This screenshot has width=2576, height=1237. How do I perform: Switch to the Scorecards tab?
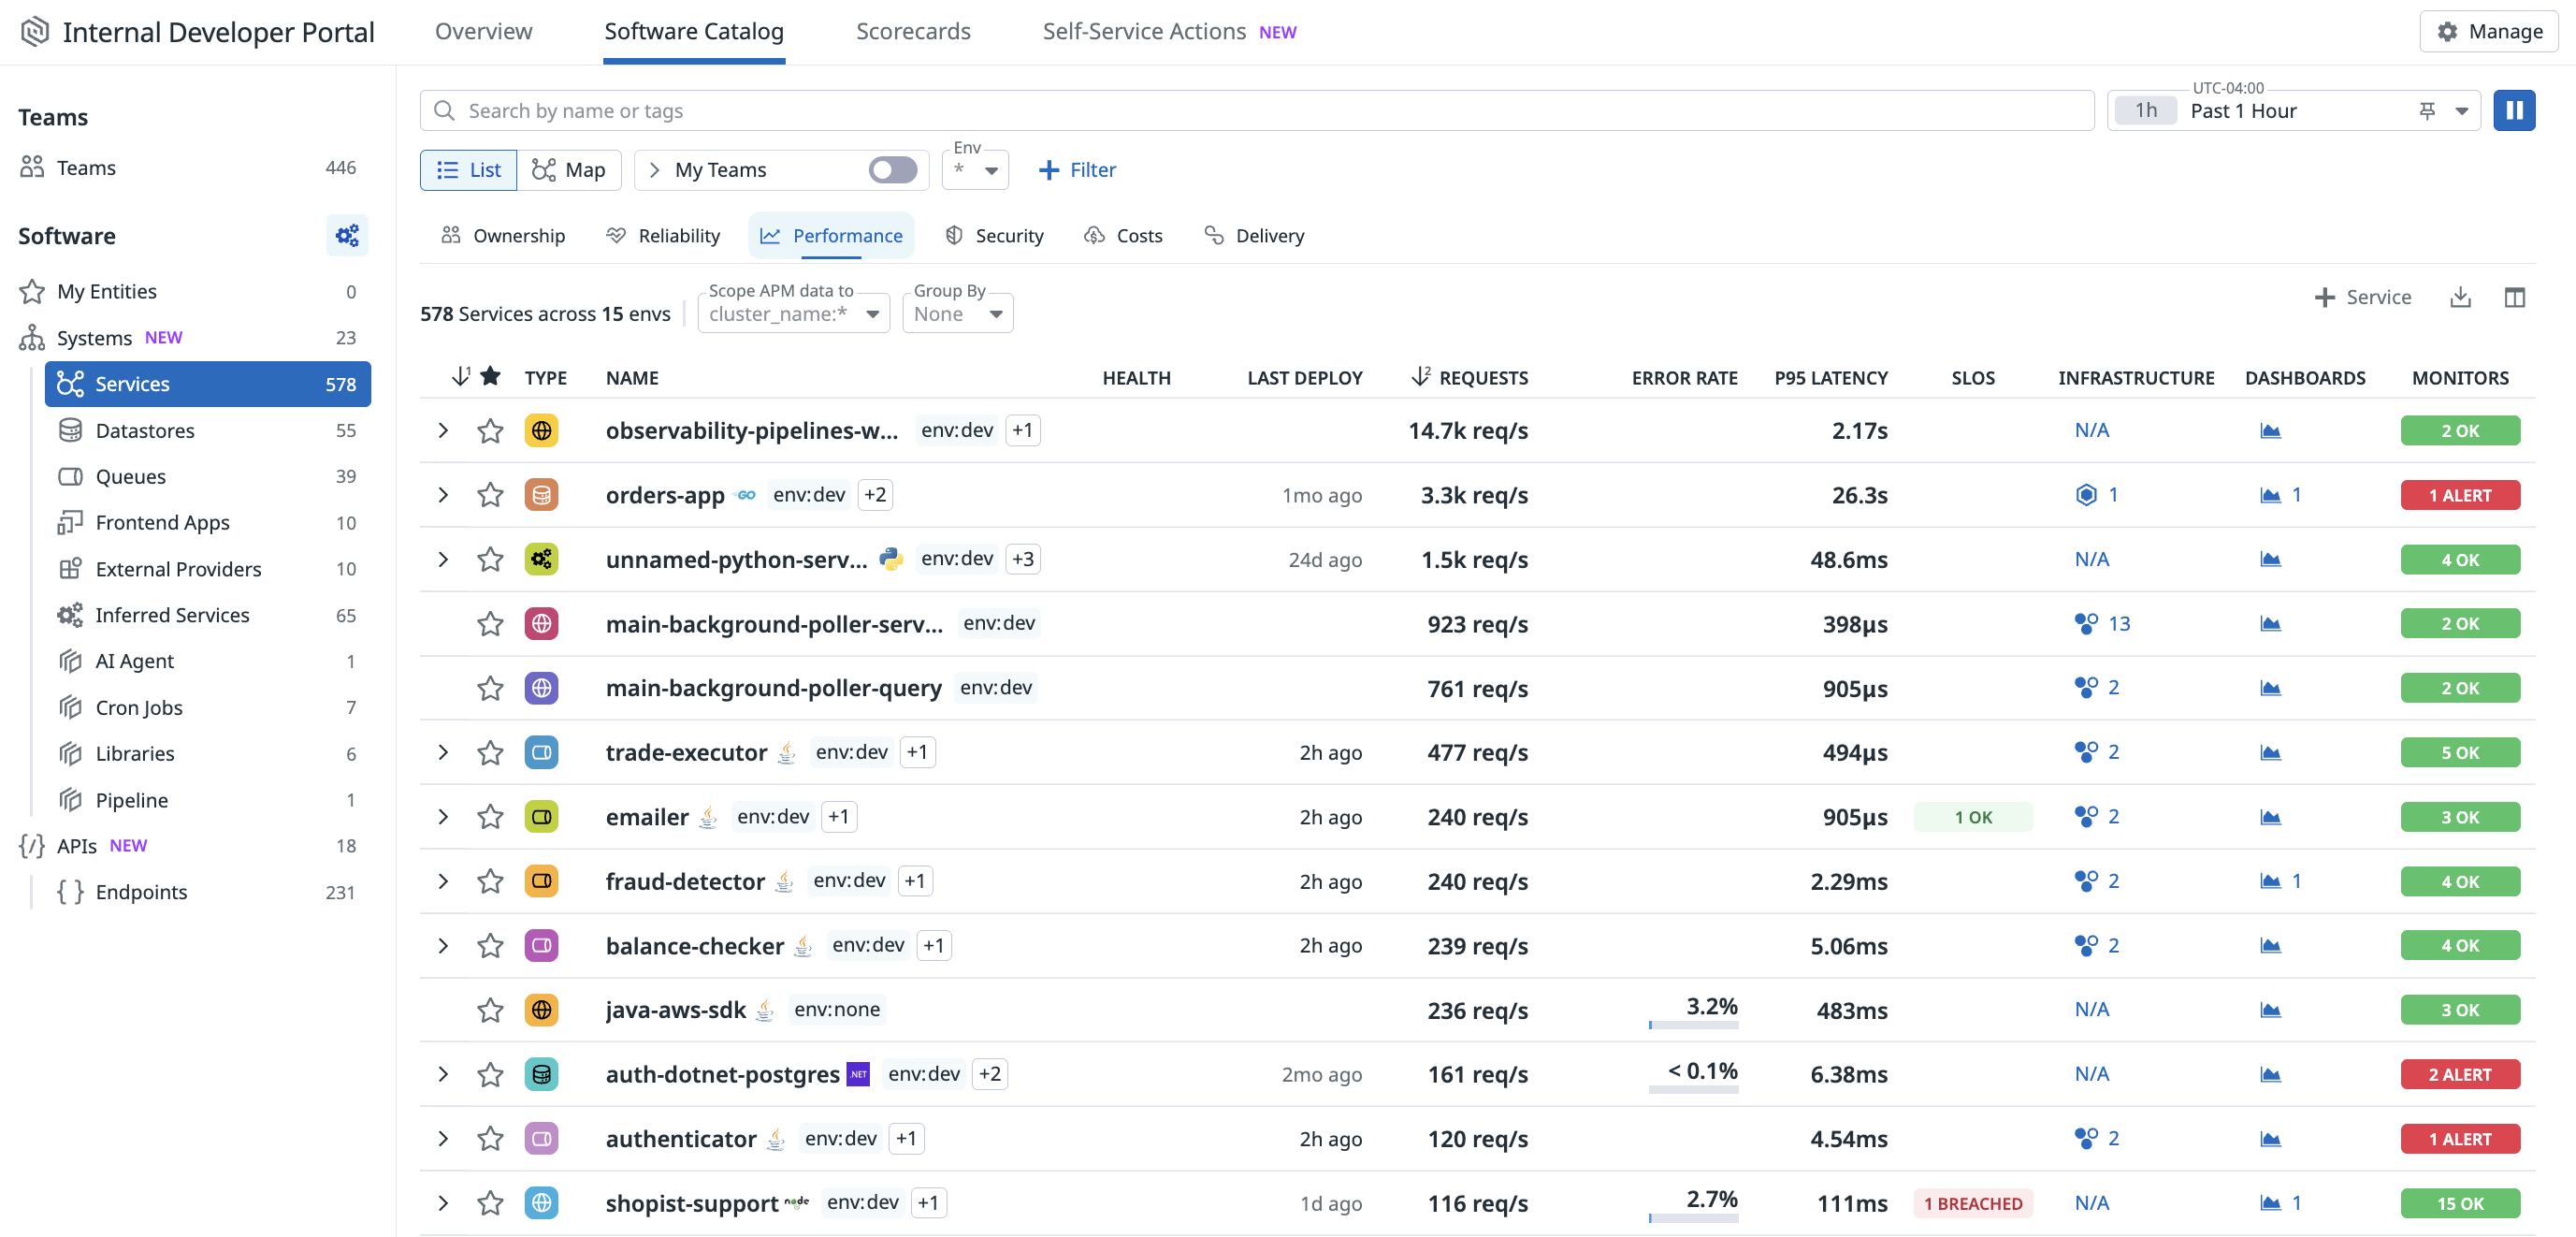912,32
